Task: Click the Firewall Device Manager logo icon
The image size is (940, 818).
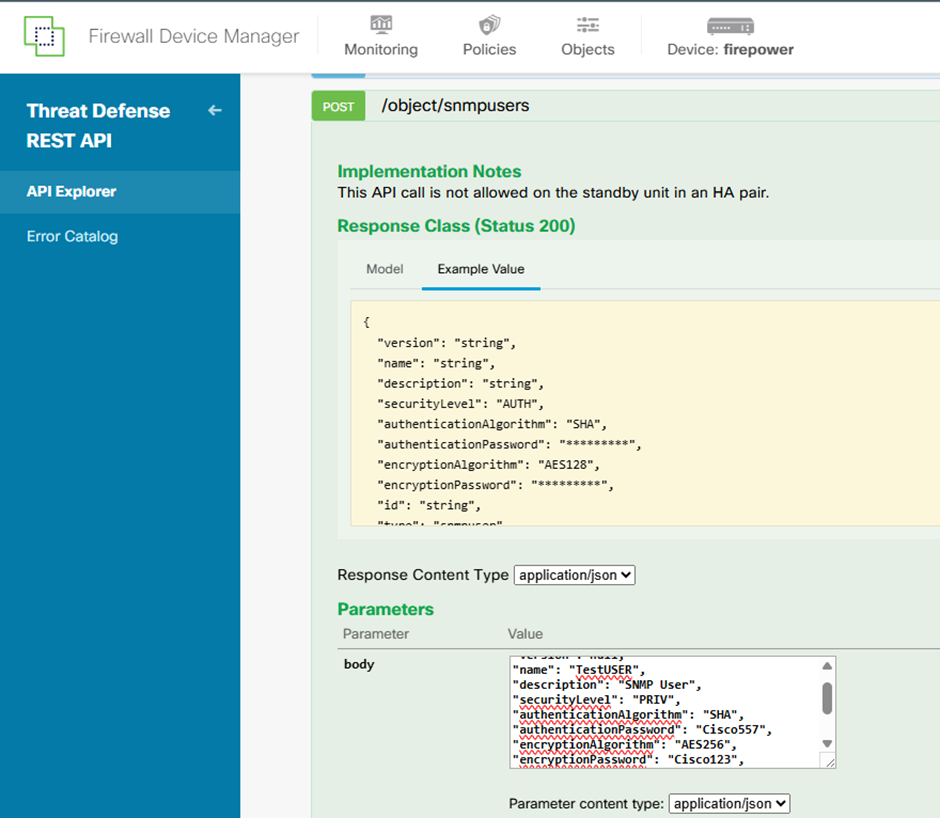Action: pyautogui.click(x=44, y=36)
